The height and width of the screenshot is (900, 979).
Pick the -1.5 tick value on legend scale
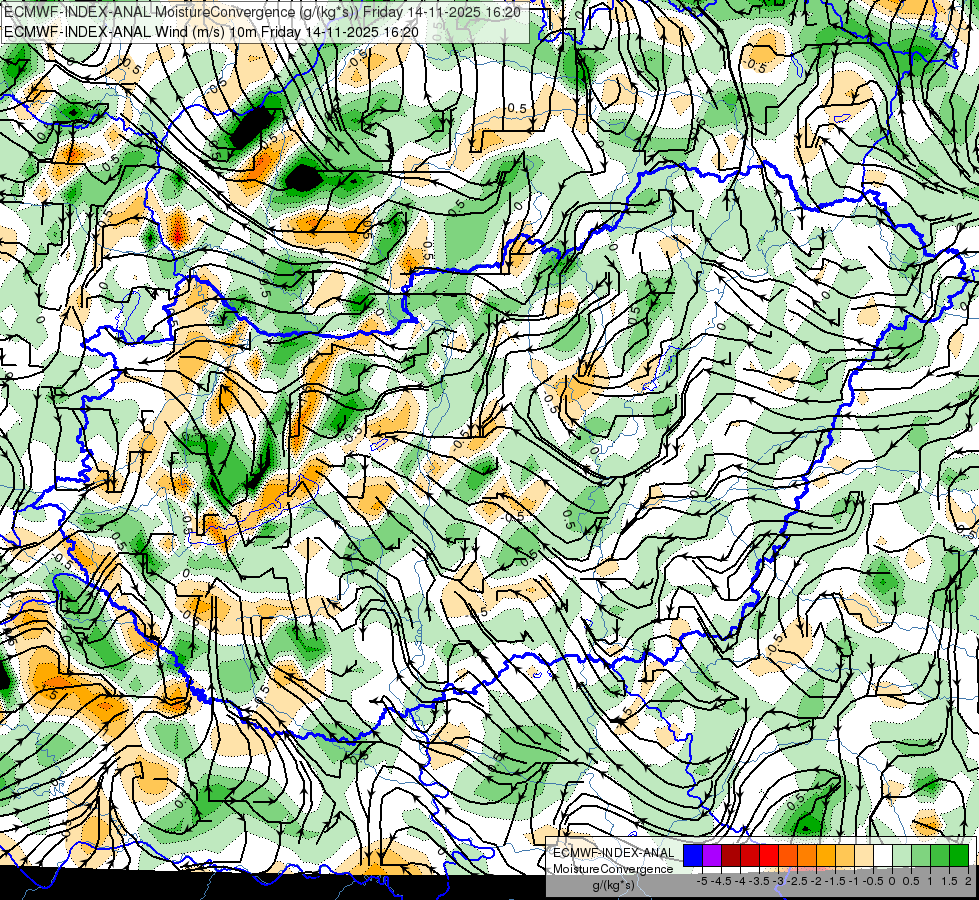coord(835,881)
